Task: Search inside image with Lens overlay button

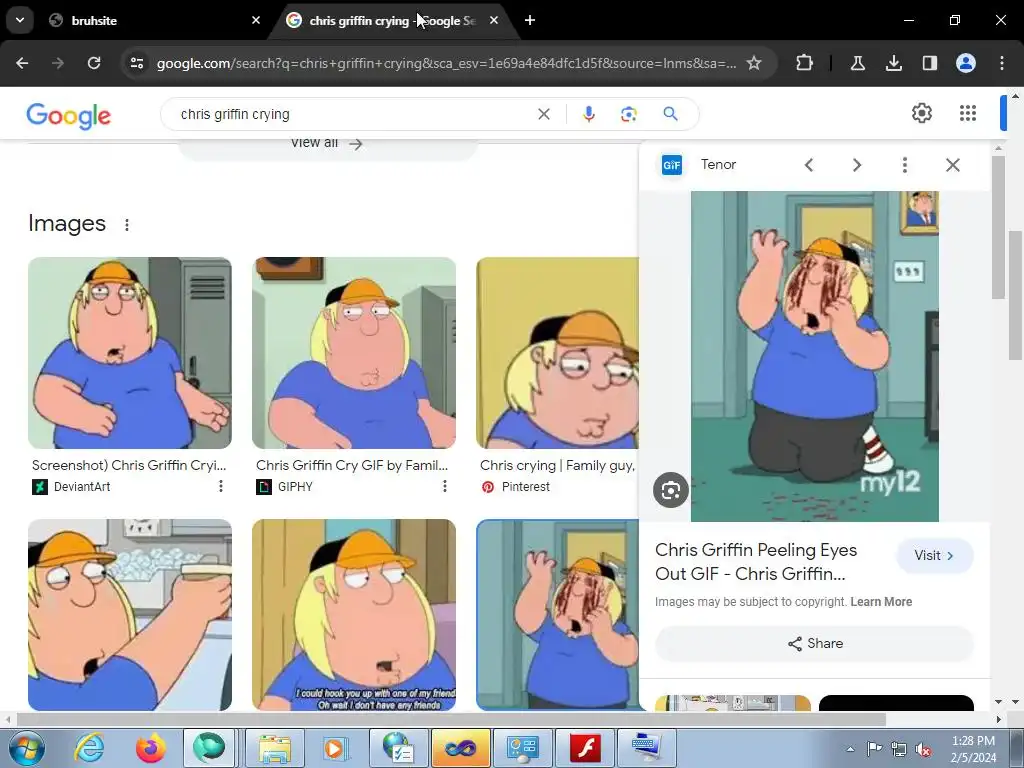Action: point(671,490)
